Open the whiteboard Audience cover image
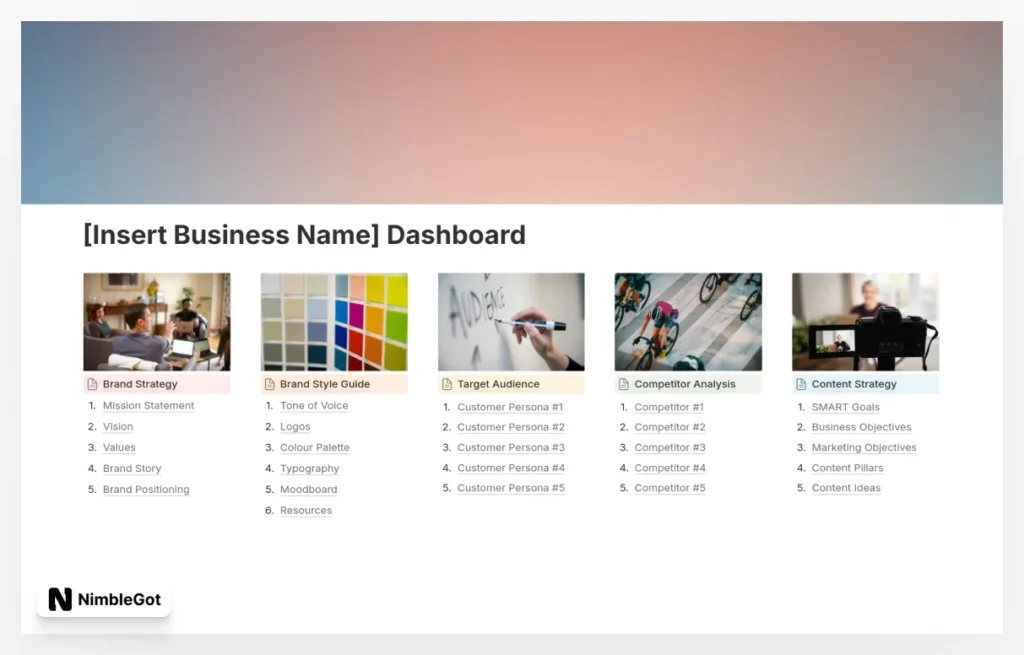This screenshot has height=655, width=1024. click(511, 322)
